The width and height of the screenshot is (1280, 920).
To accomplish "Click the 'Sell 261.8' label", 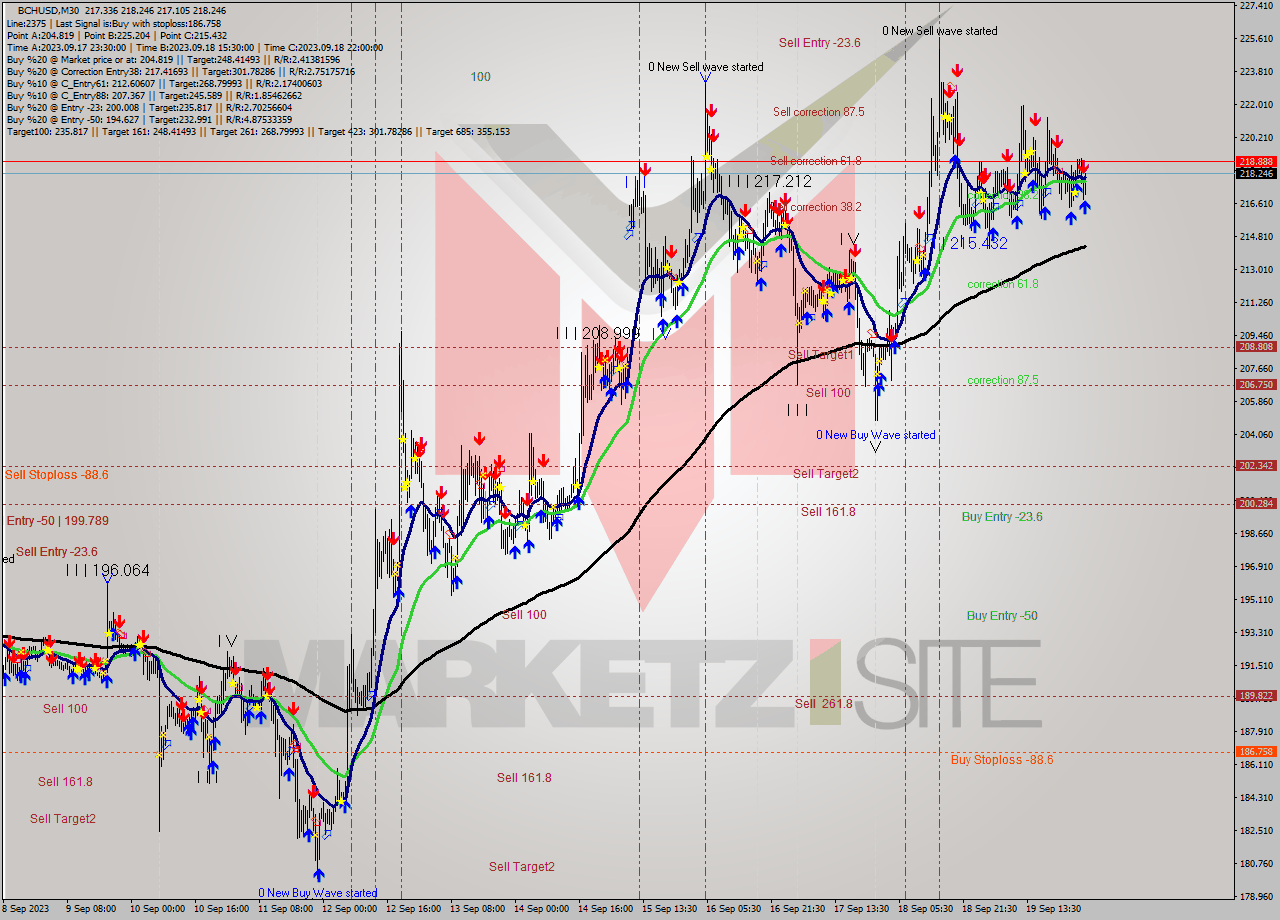I will pos(824,704).
